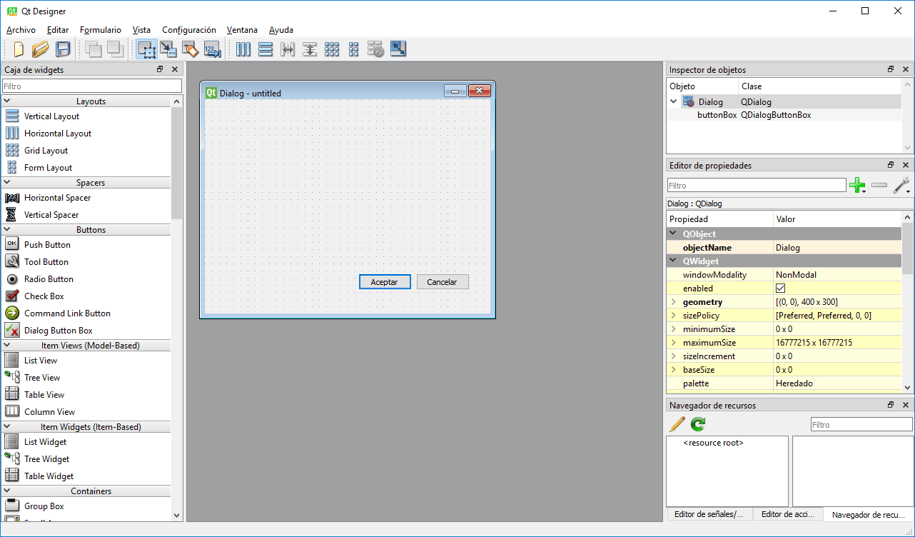Image resolution: width=915 pixels, height=537 pixels.
Task: Select the Dialog Button Box widget
Action: point(58,330)
